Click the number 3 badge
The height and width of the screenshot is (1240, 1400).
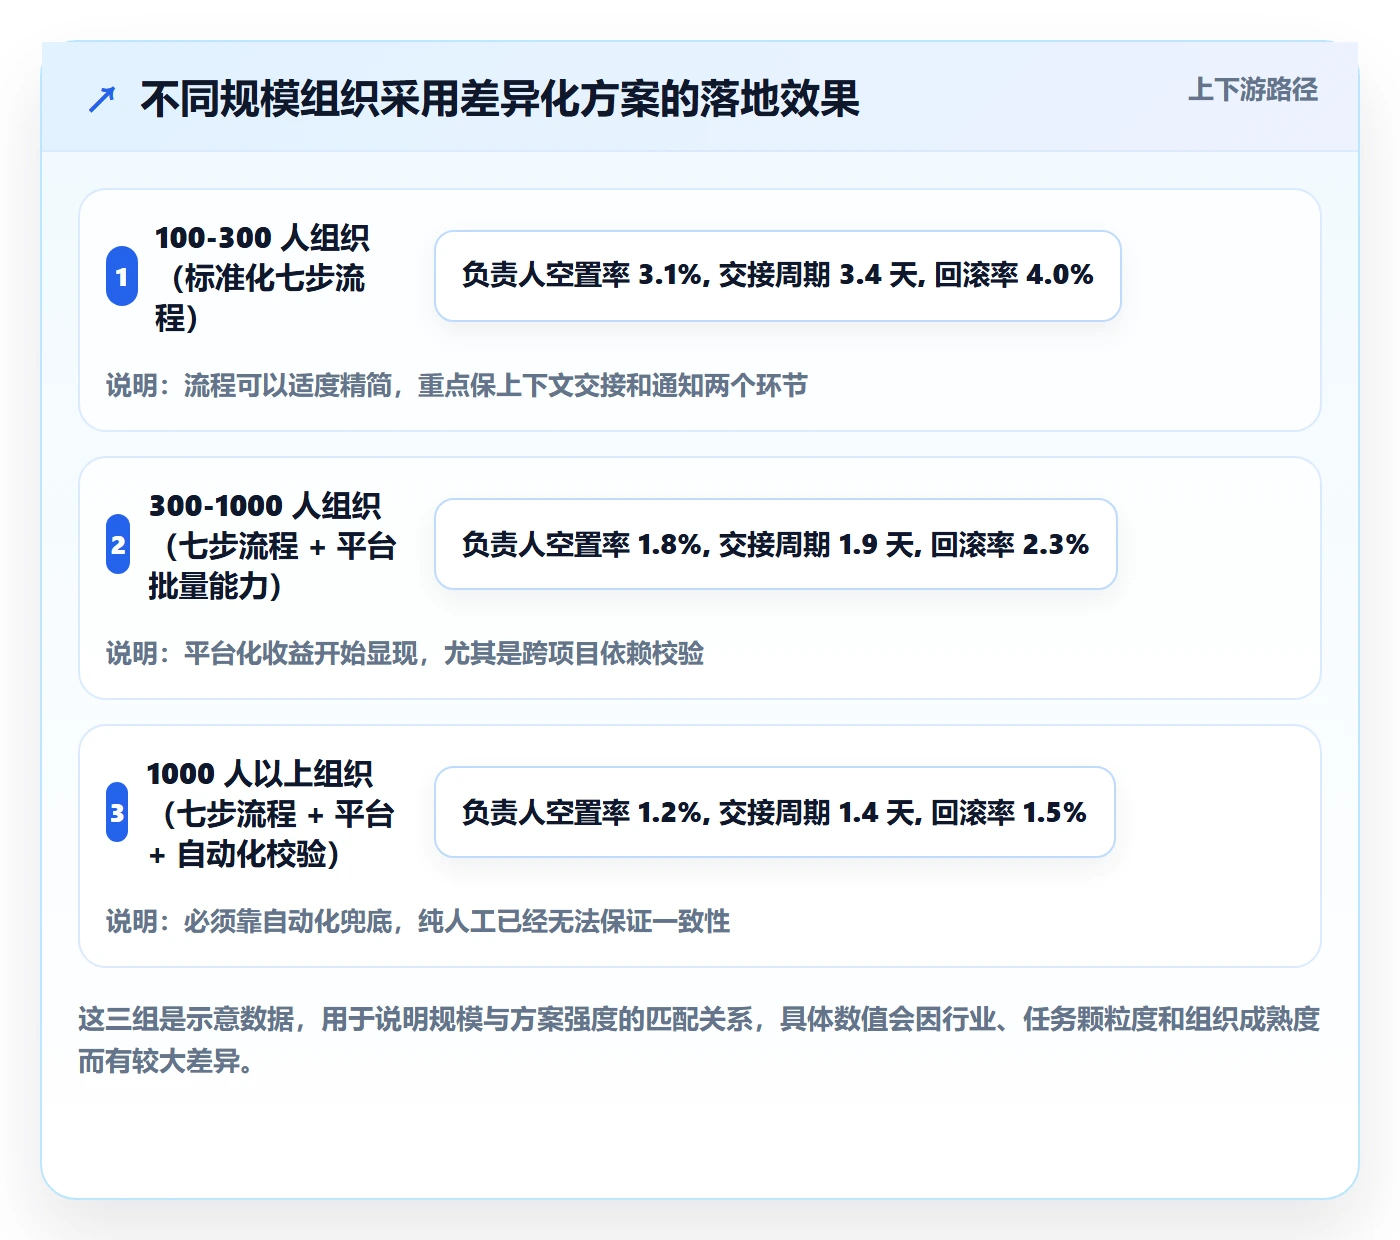click(x=117, y=812)
